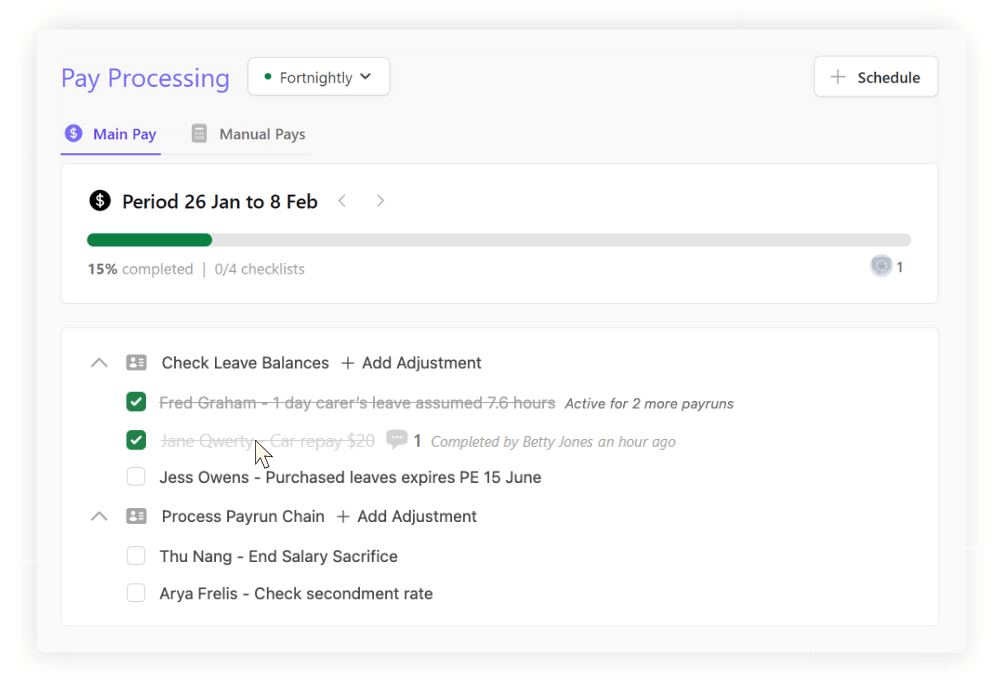
Task: Collapse the Process Payrun Chain section
Action: (99, 517)
